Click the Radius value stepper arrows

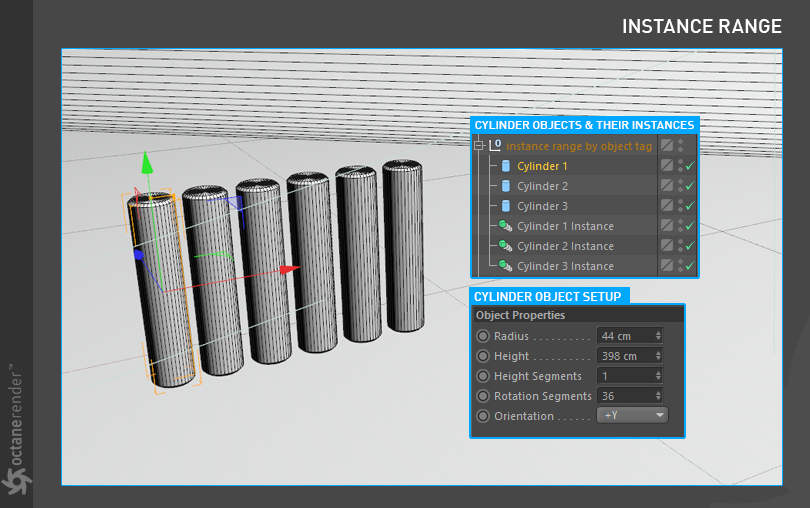pyautogui.click(x=658, y=336)
